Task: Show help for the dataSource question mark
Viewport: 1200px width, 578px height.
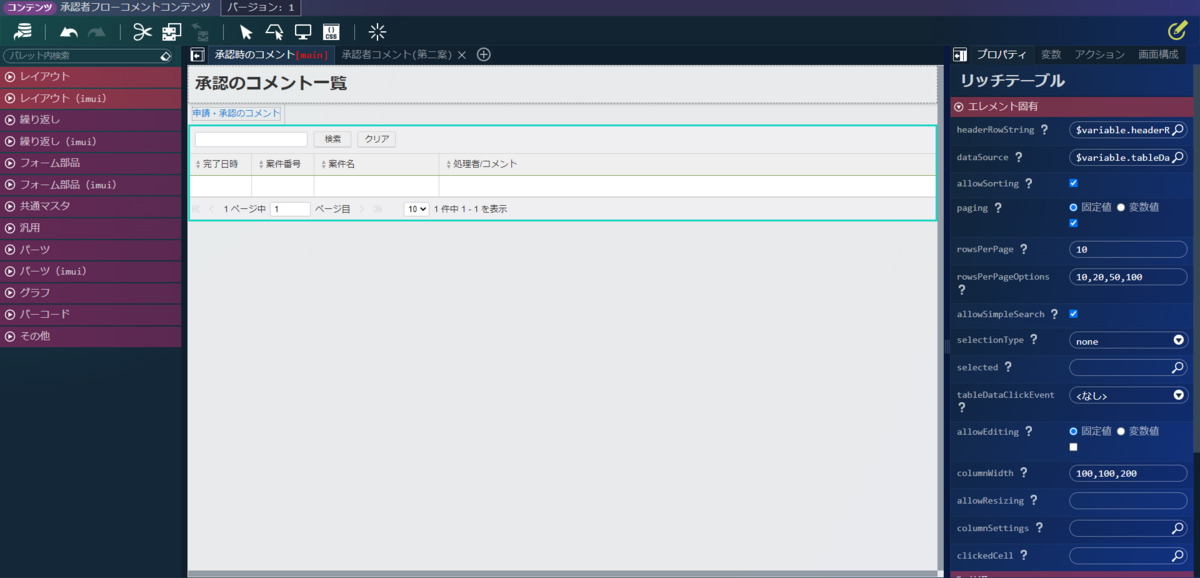Action: click(x=1018, y=157)
